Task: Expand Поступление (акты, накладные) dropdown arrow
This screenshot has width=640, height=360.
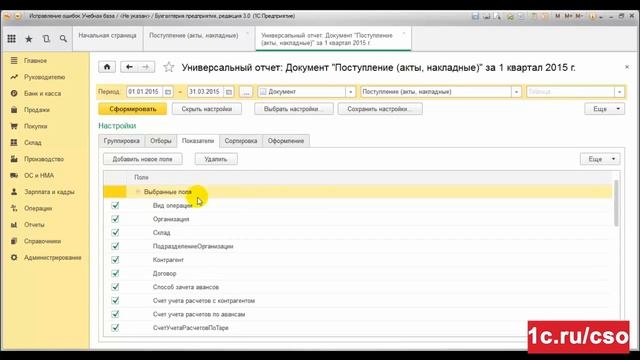Action: 516,92
